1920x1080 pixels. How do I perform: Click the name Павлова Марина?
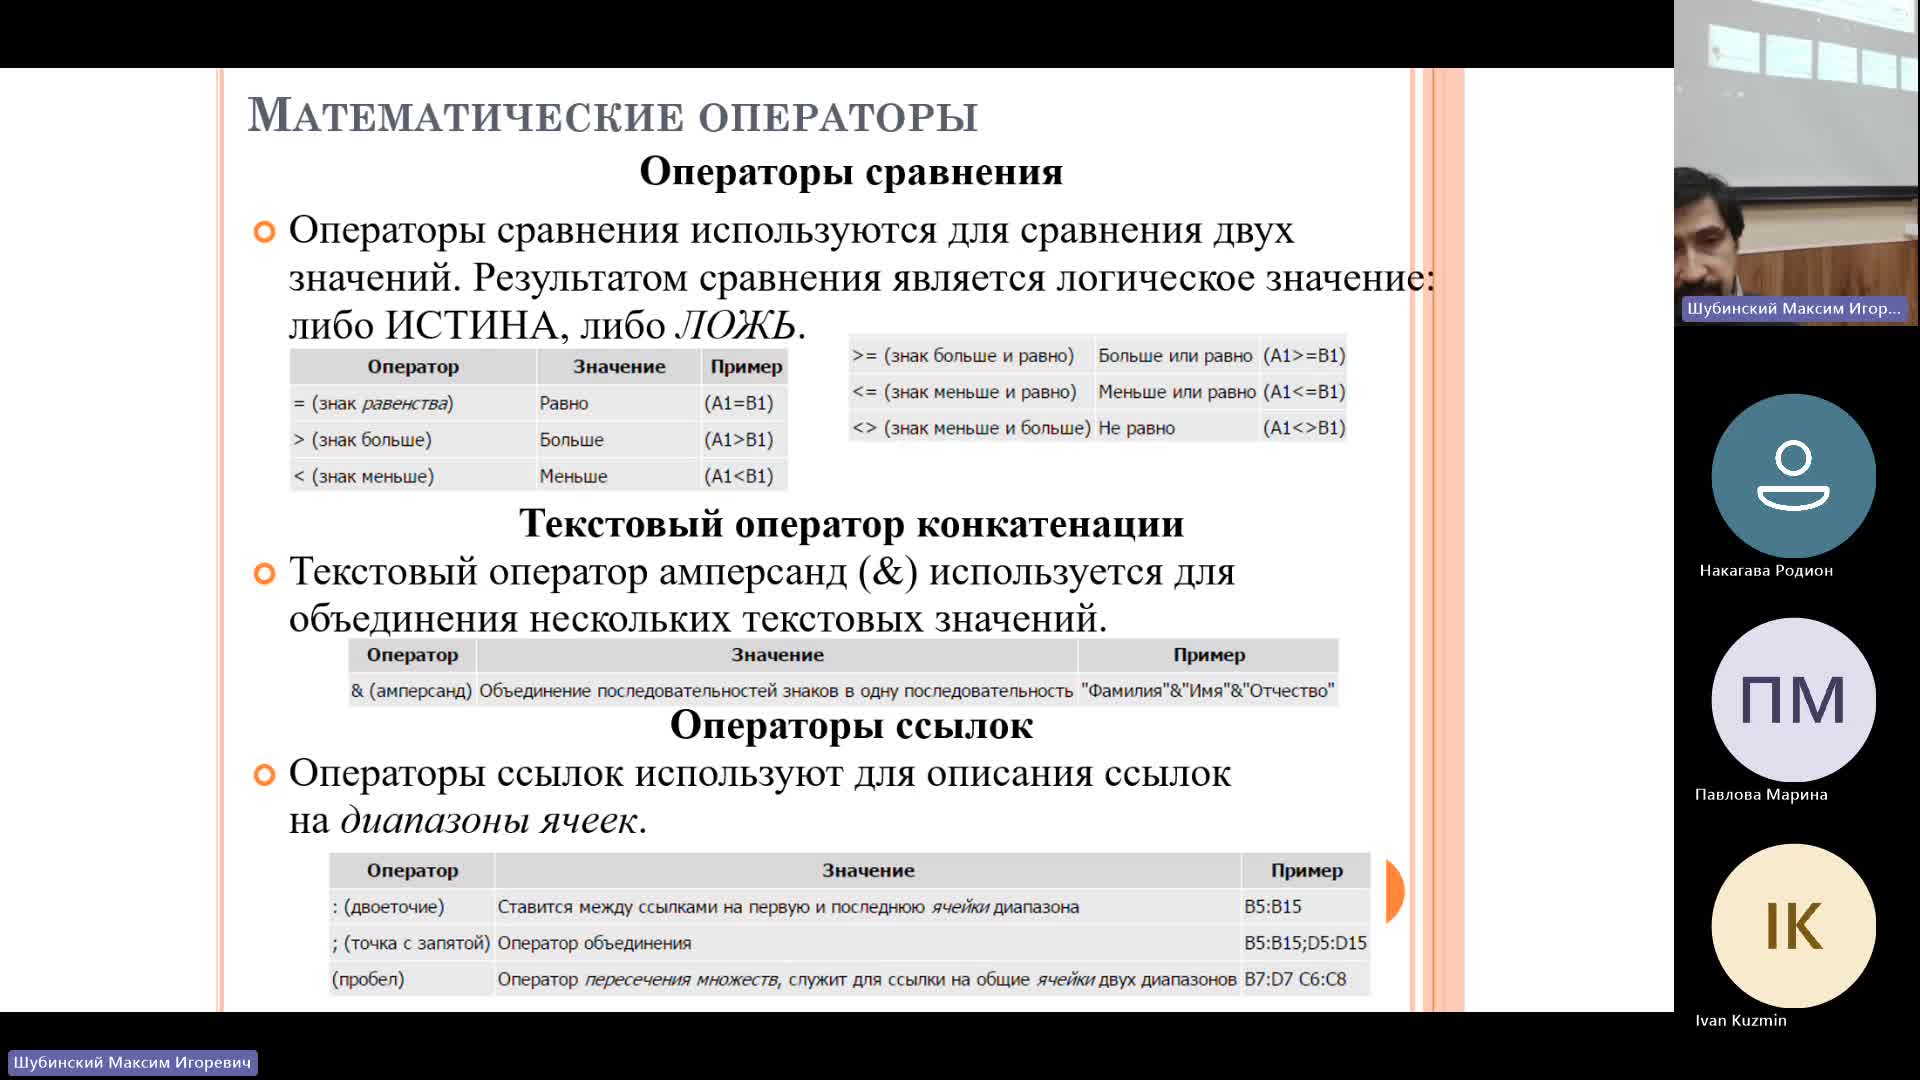click(1761, 794)
